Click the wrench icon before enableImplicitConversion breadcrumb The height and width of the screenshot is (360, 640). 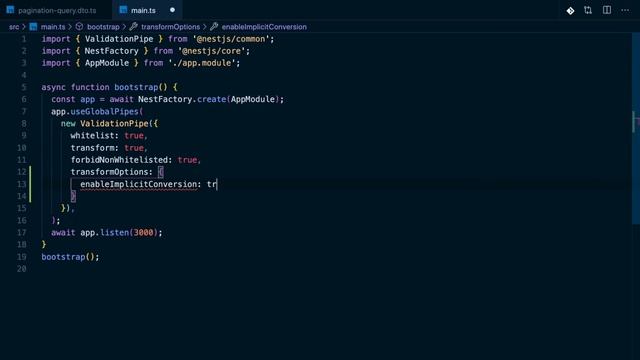click(214, 27)
